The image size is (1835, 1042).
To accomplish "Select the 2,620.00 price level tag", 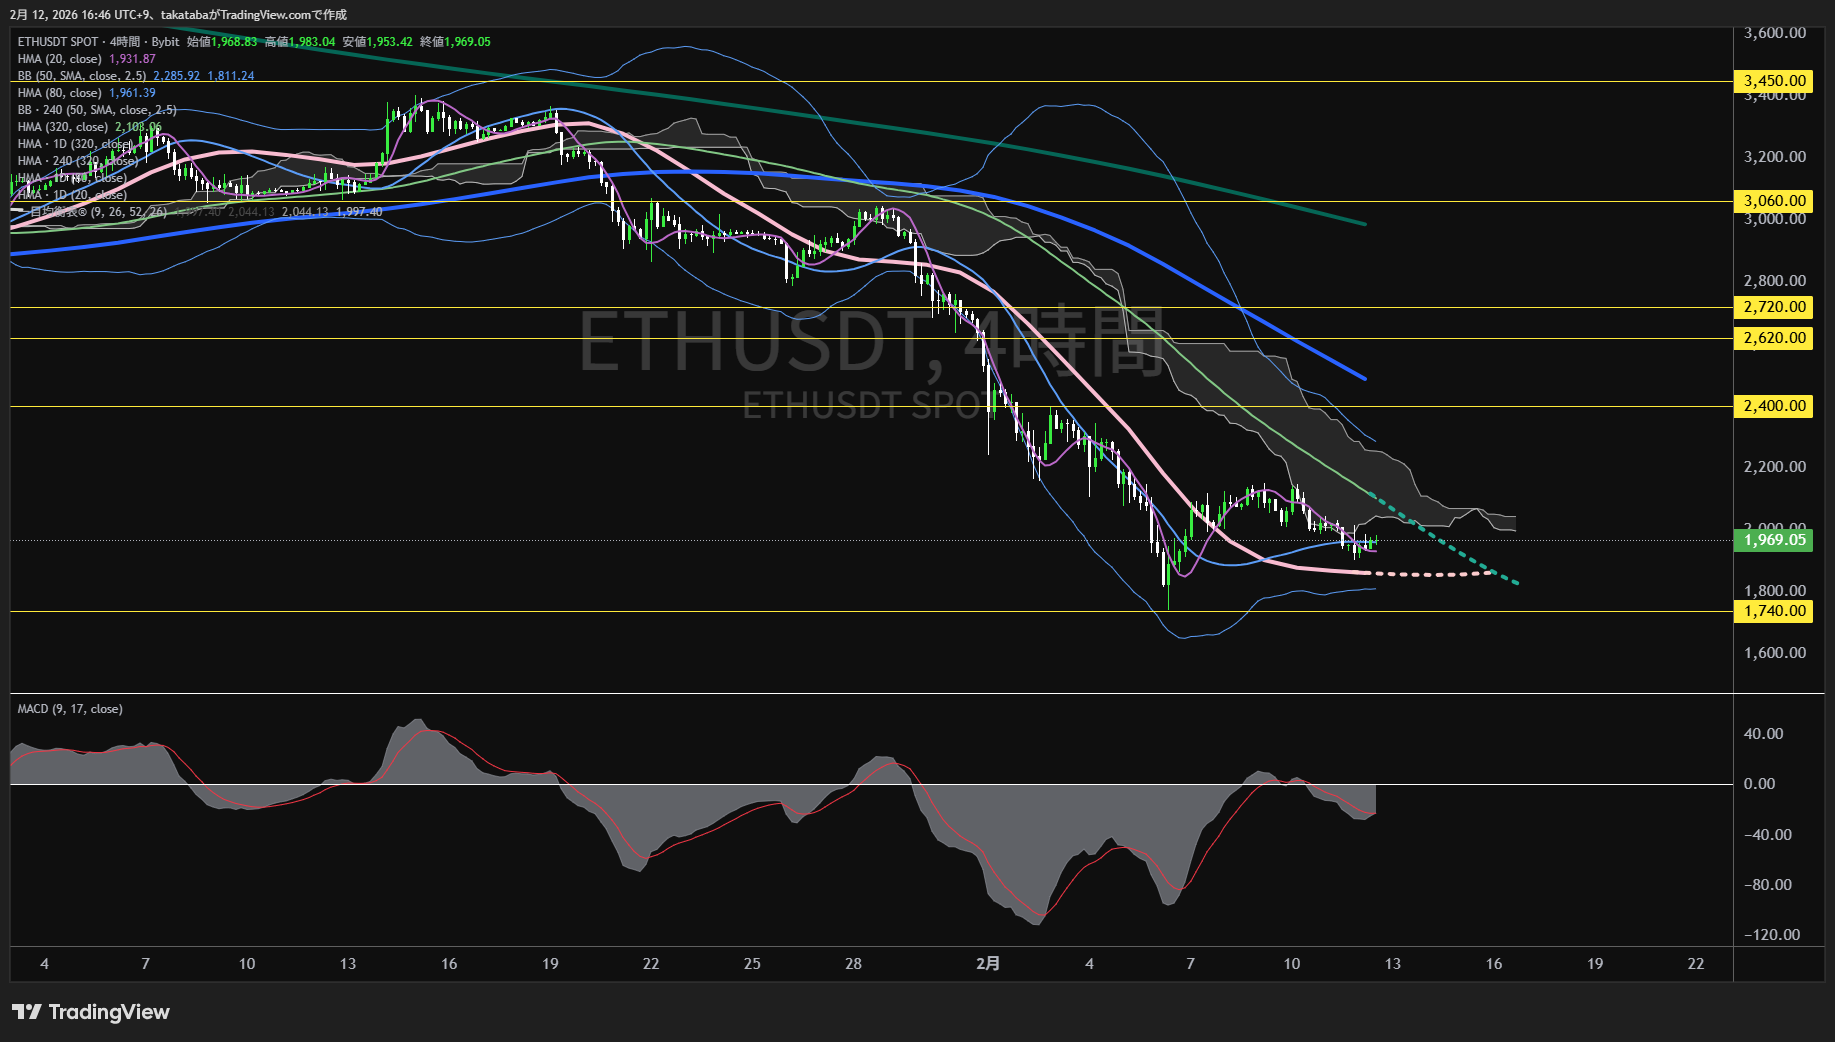I will [x=1774, y=338].
